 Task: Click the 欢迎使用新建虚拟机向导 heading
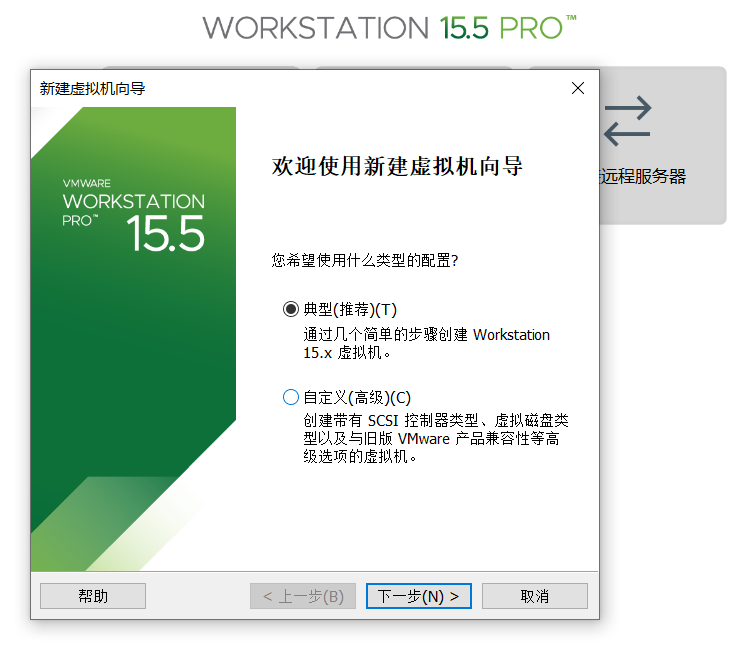(x=397, y=166)
